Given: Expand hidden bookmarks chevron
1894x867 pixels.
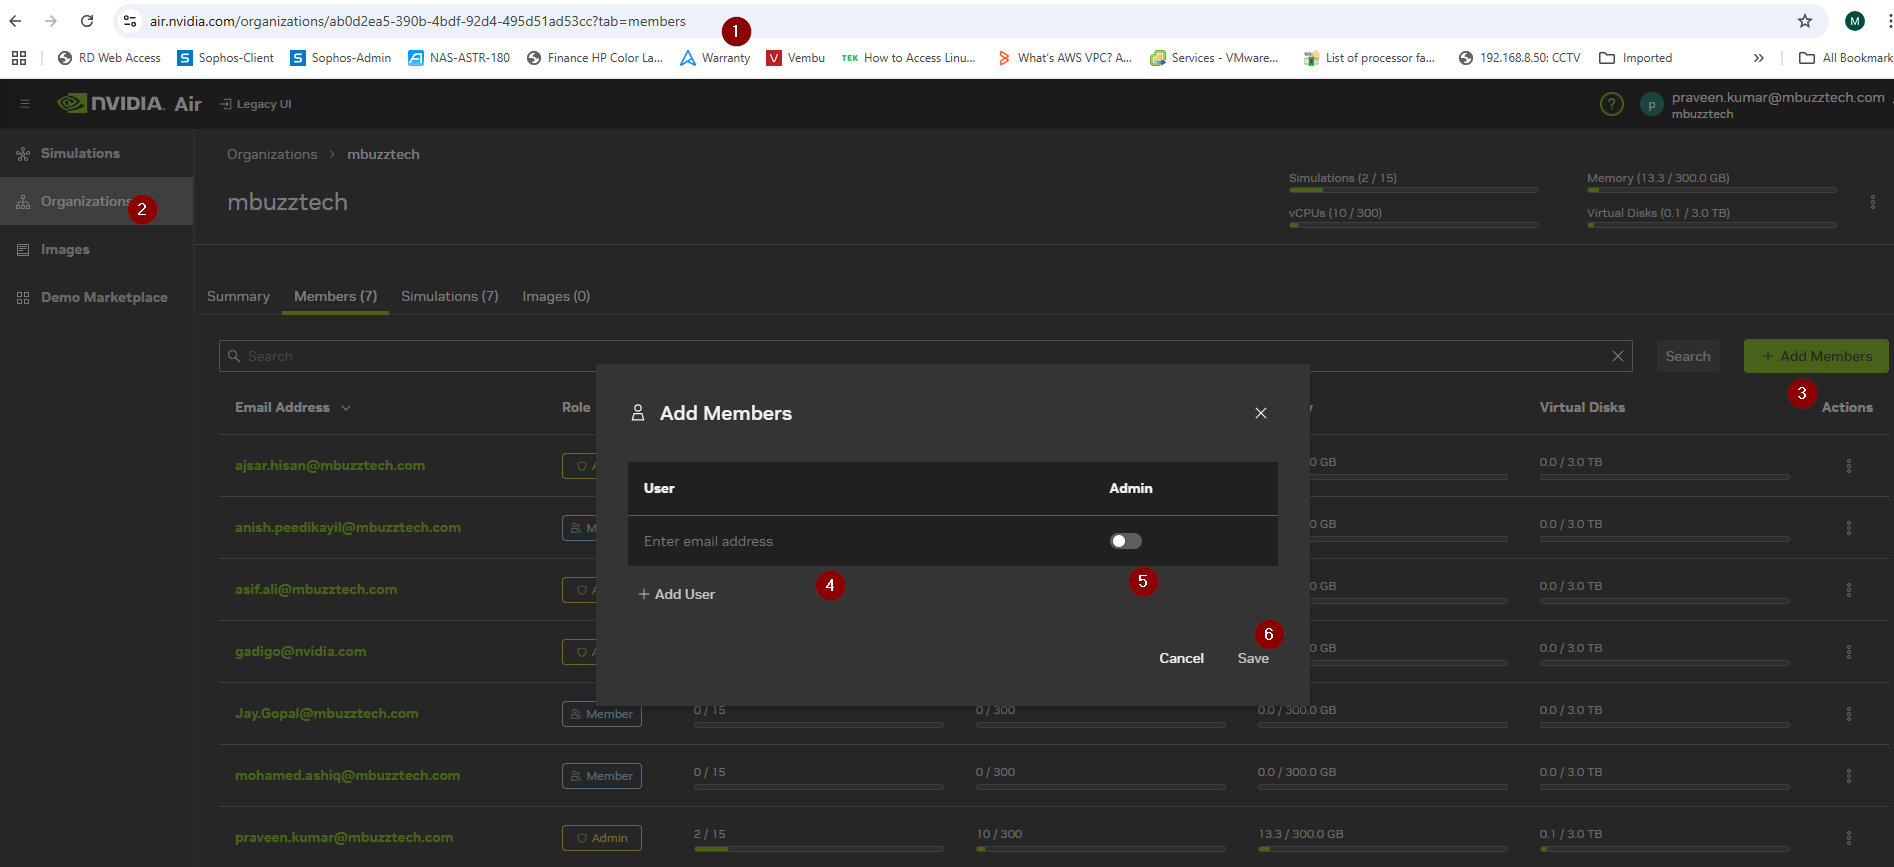Looking at the screenshot, I should pos(1758,58).
